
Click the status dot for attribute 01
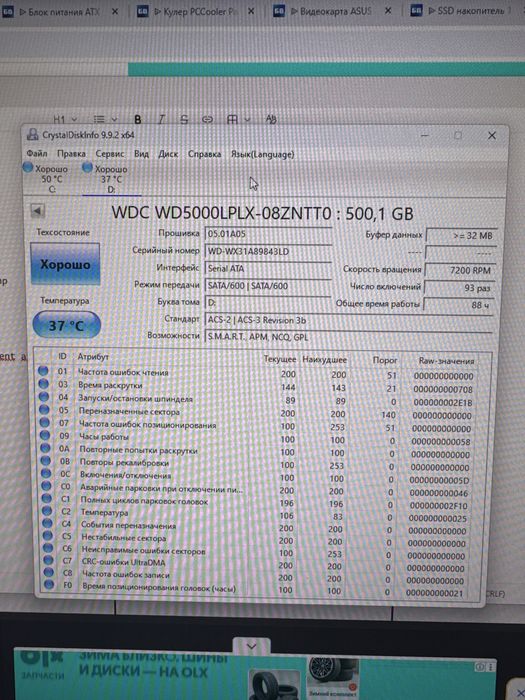[x=43, y=371]
